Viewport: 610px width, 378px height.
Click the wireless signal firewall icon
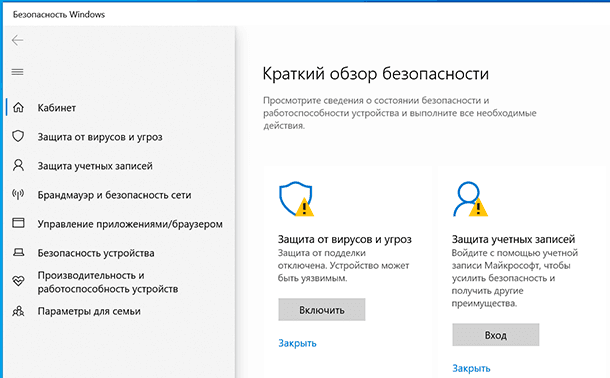pyautogui.click(x=18, y=194)
